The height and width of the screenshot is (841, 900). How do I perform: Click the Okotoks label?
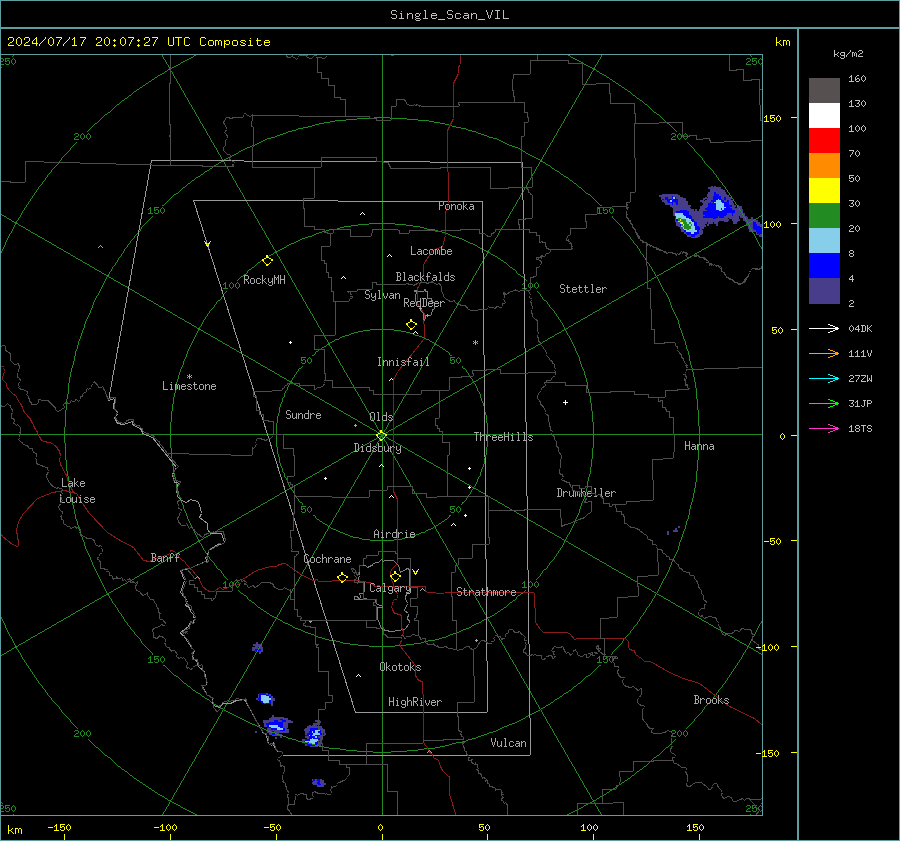[x=400, y=667]
